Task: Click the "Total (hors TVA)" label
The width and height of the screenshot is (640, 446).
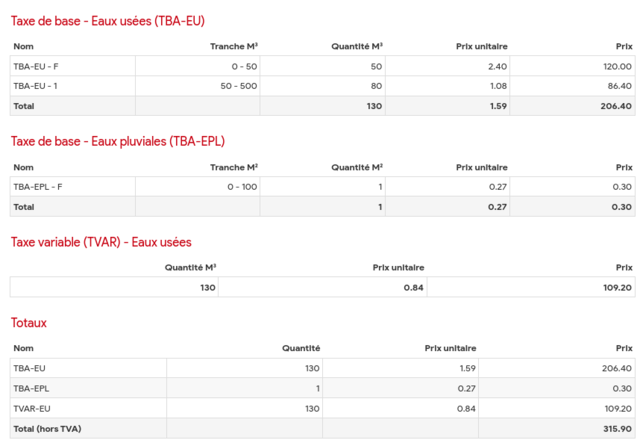Action: tap(47, 429)
